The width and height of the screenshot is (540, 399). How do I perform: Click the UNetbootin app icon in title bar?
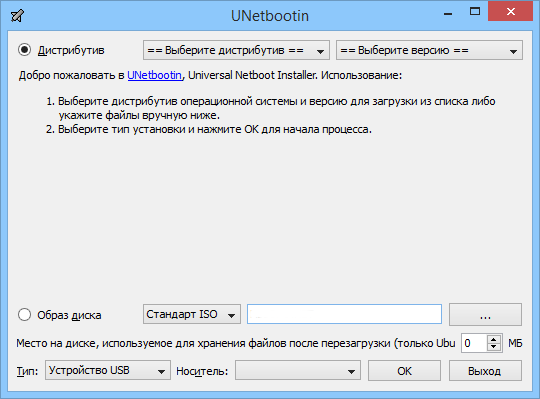pos(17,16)
